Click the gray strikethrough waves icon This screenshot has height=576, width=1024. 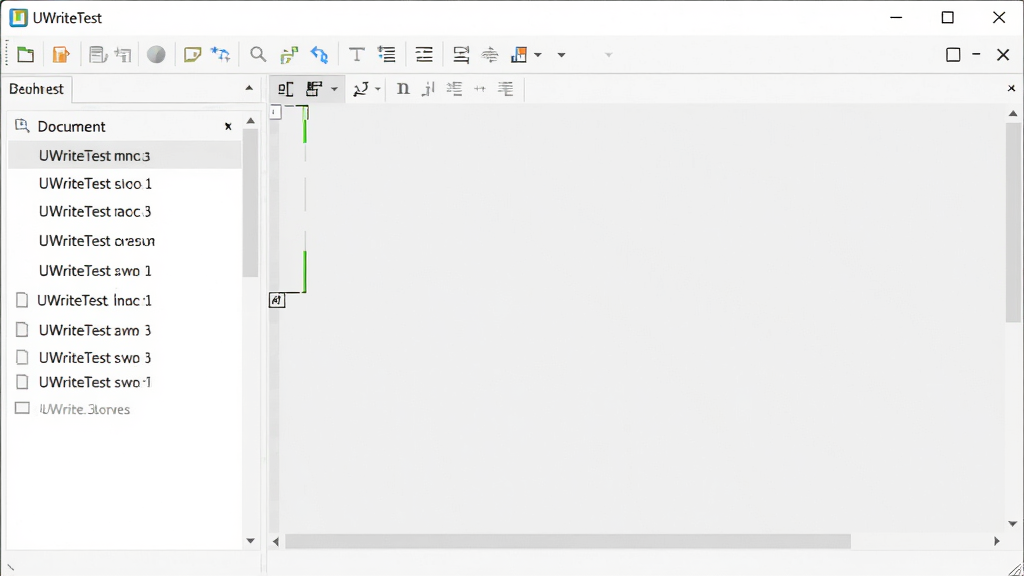[x=490, y=55]
